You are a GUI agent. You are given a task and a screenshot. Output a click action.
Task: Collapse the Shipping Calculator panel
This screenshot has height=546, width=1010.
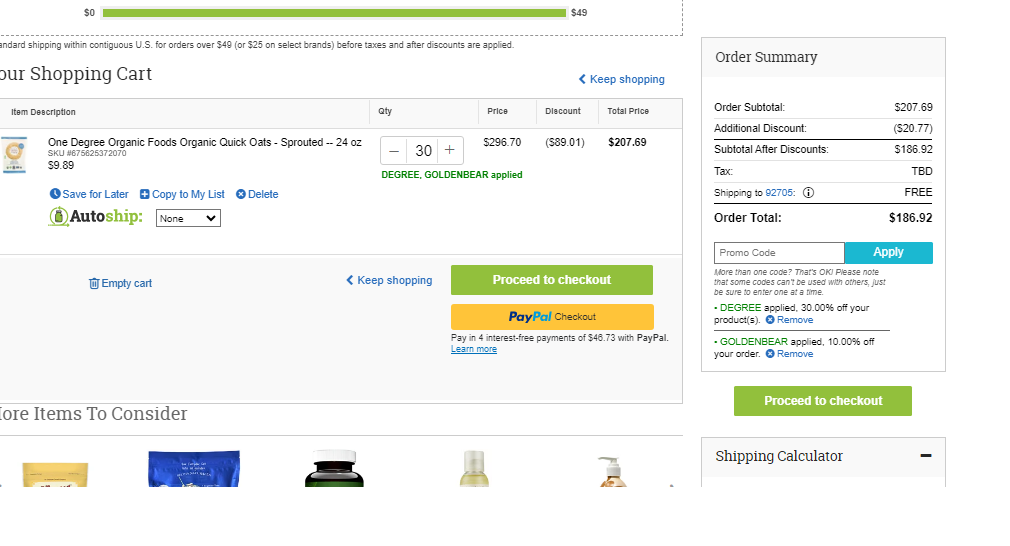926,456
